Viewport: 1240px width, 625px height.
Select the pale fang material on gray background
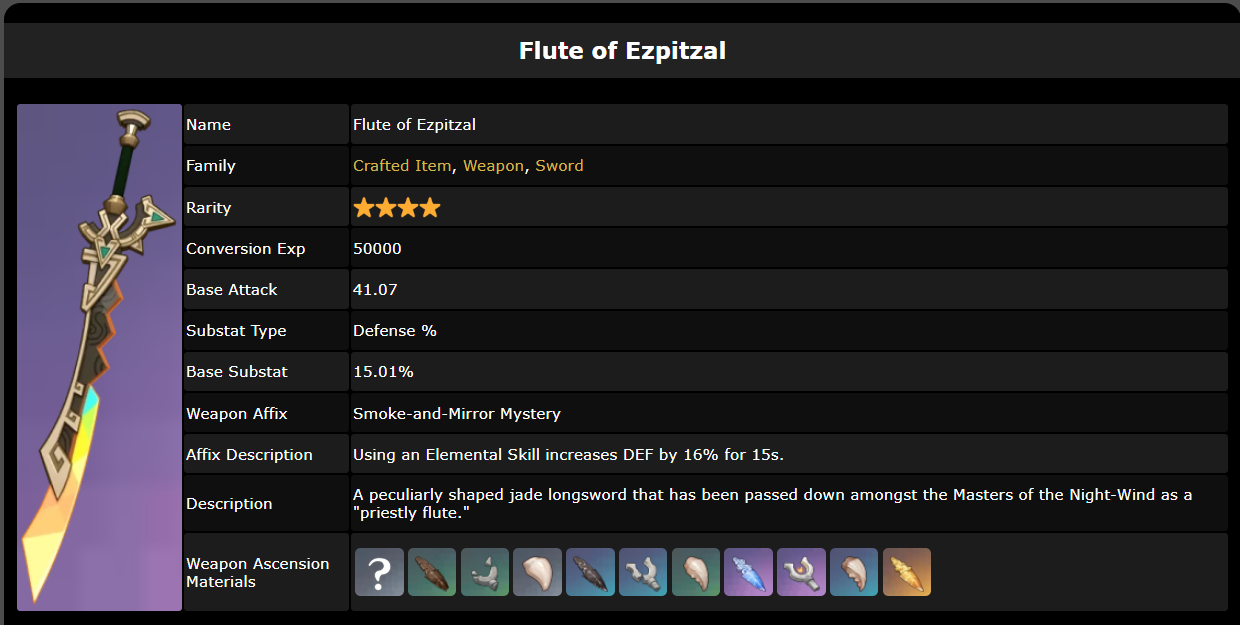point(538,572)
